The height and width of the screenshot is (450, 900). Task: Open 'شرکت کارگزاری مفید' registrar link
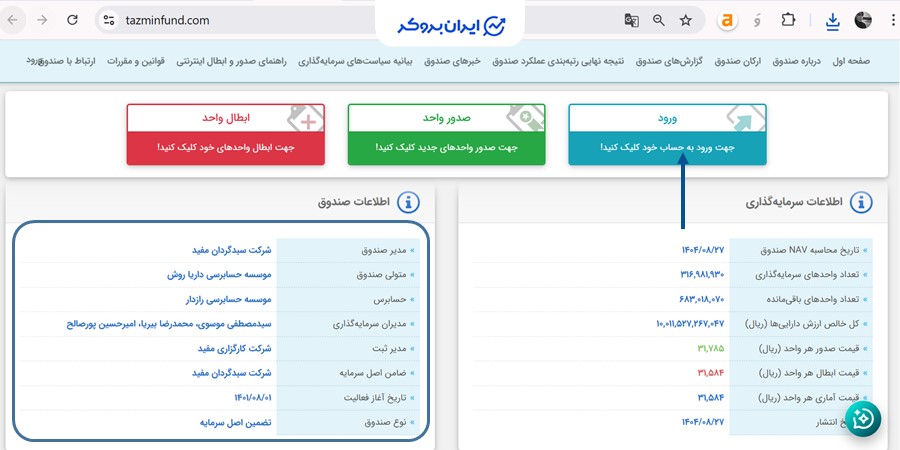tap(234, 348)
